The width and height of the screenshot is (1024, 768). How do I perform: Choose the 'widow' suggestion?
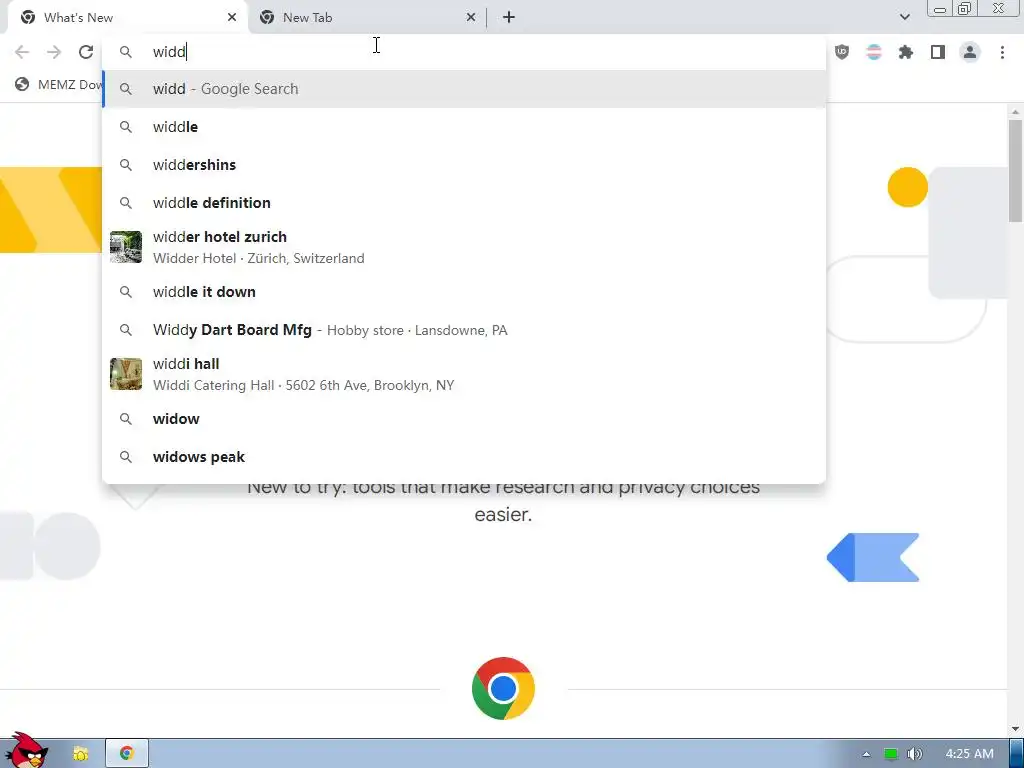click(464, 419)
